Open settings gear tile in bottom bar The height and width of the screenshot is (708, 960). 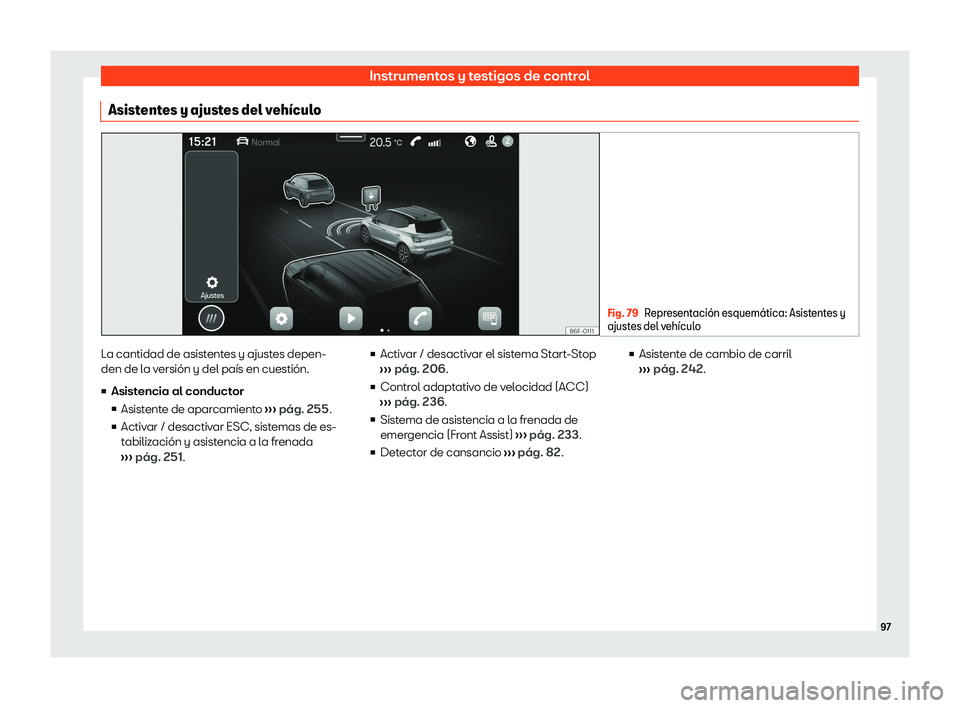(x=281, y=318)
